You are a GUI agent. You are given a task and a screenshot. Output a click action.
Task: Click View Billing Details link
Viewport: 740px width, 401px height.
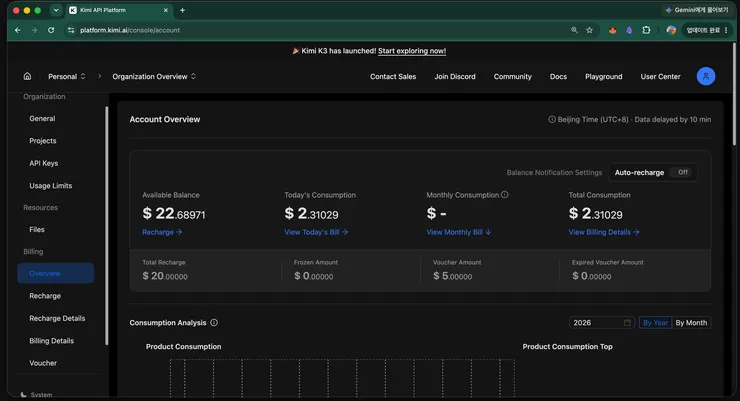point(604,232)
